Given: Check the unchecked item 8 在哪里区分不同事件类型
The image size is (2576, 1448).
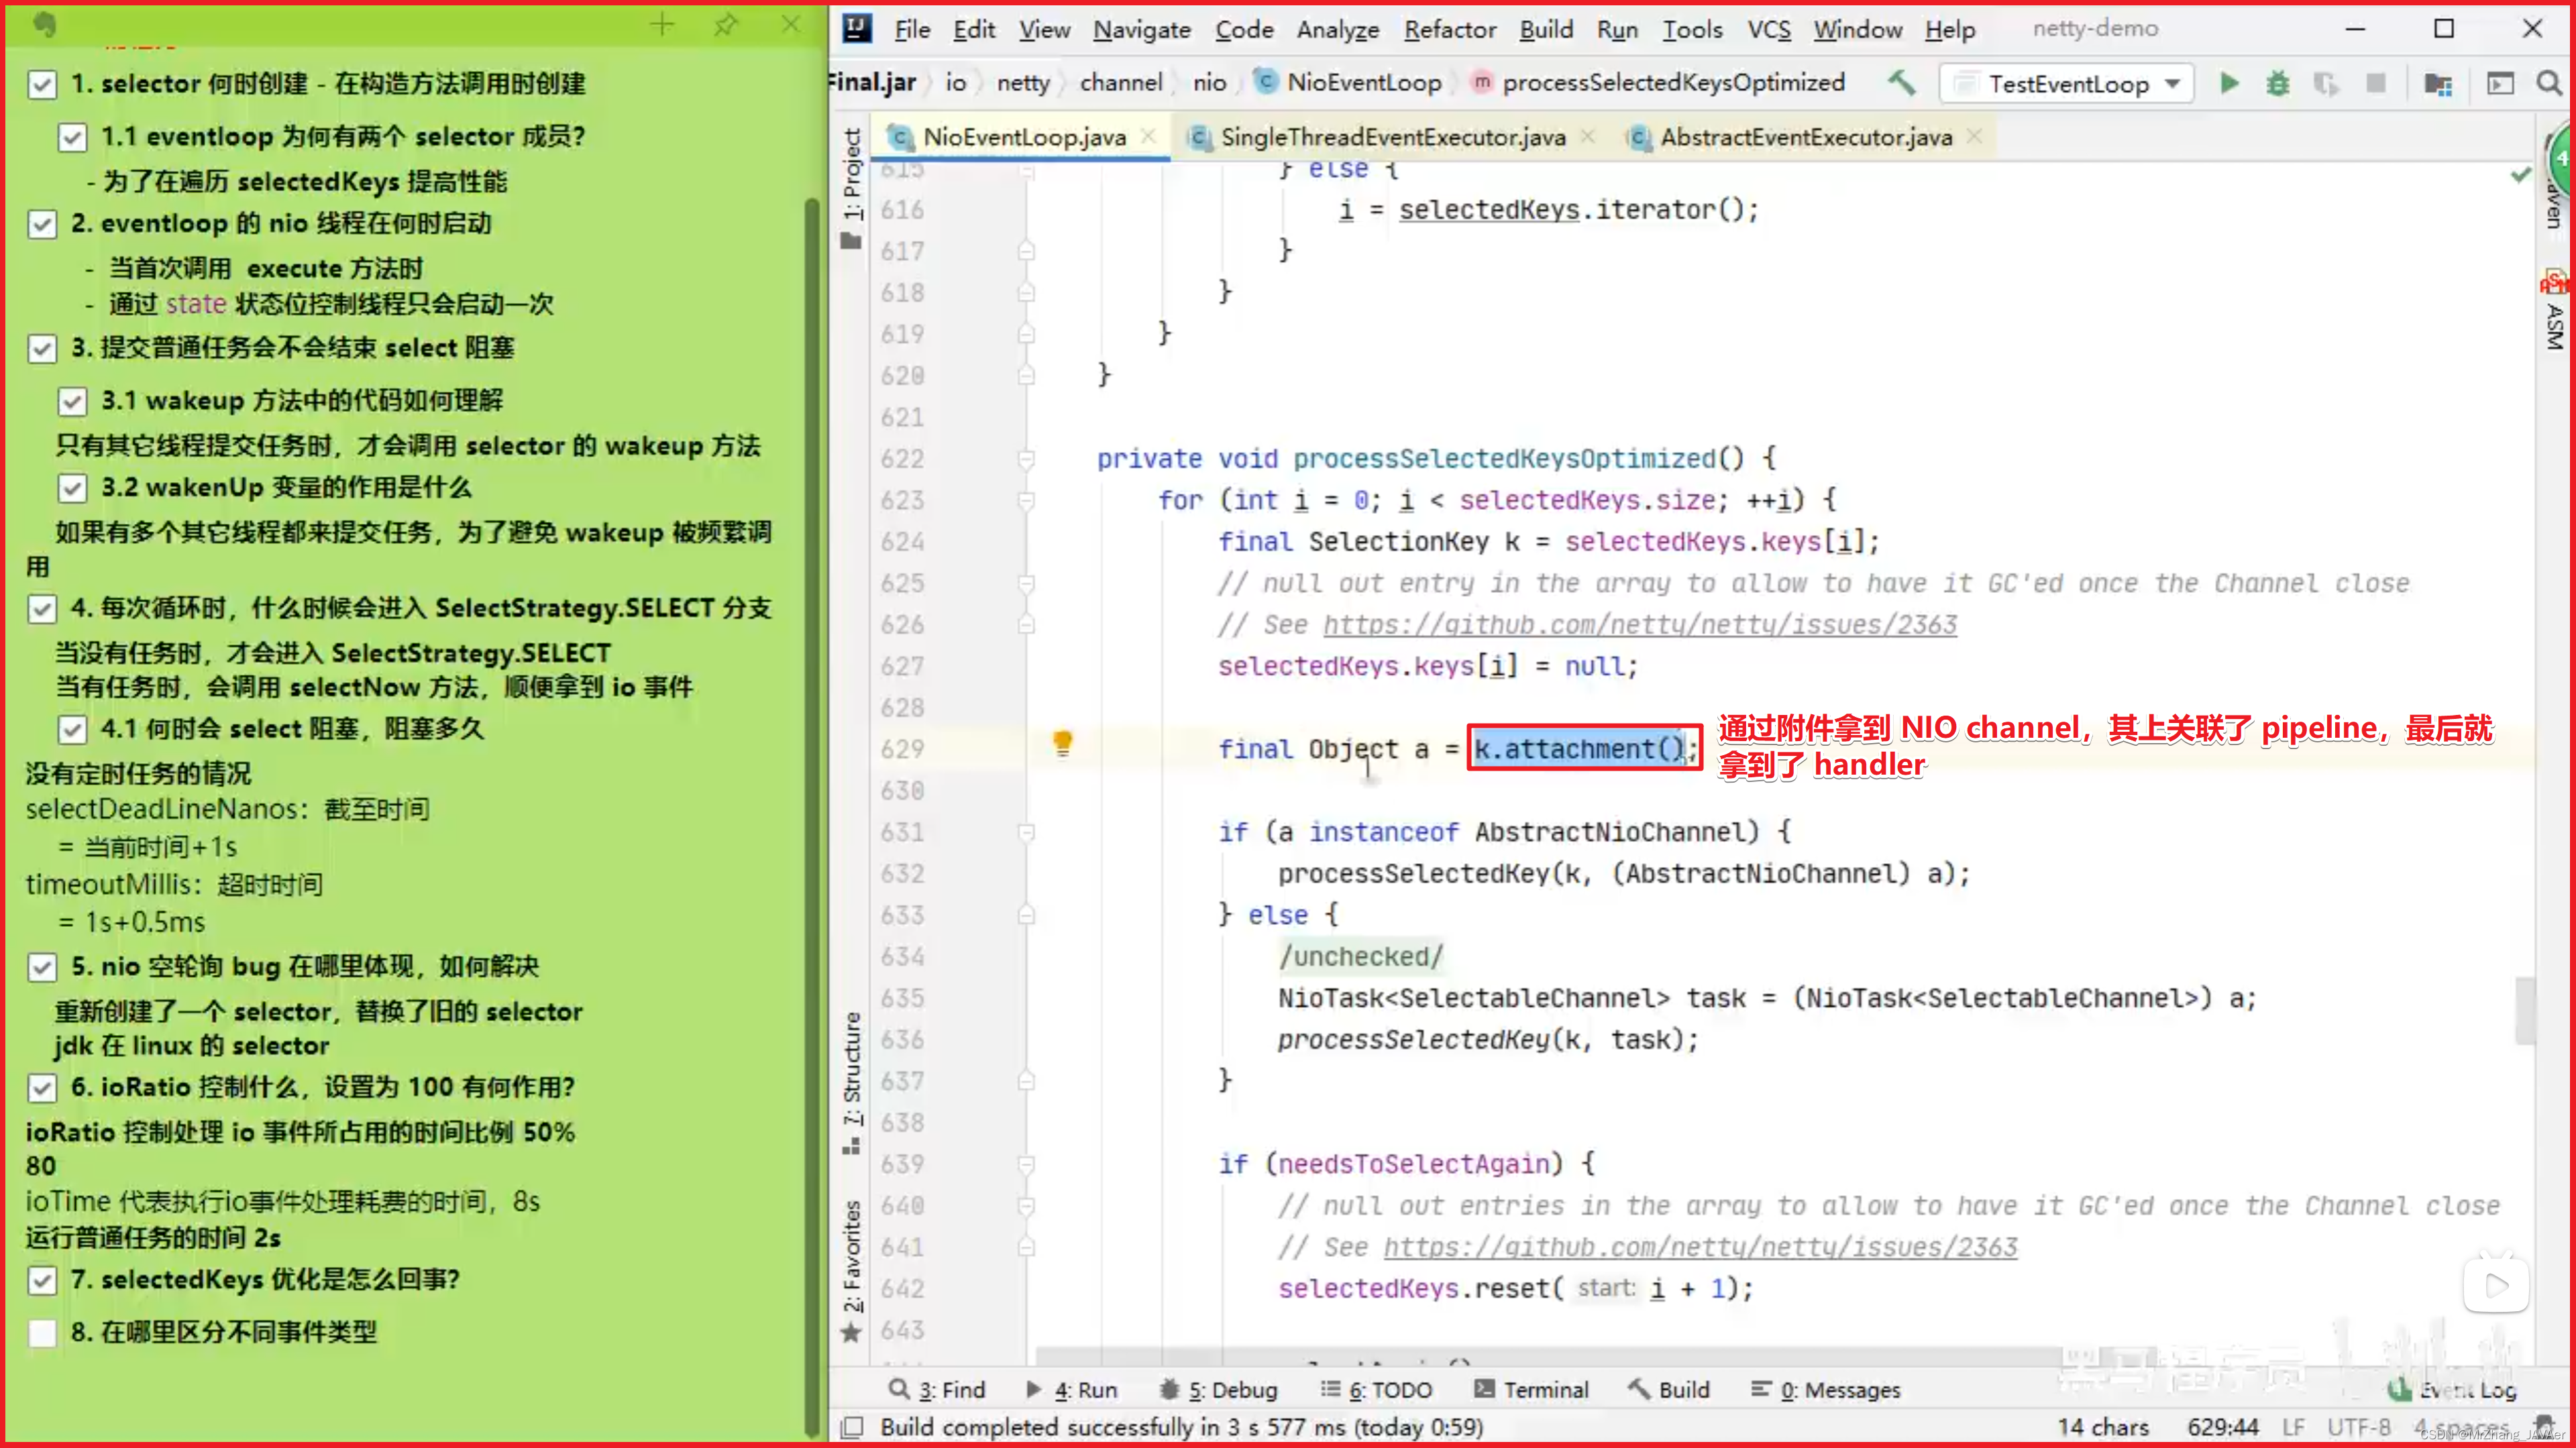Looking at the screenshot, I should [42, 1333].
